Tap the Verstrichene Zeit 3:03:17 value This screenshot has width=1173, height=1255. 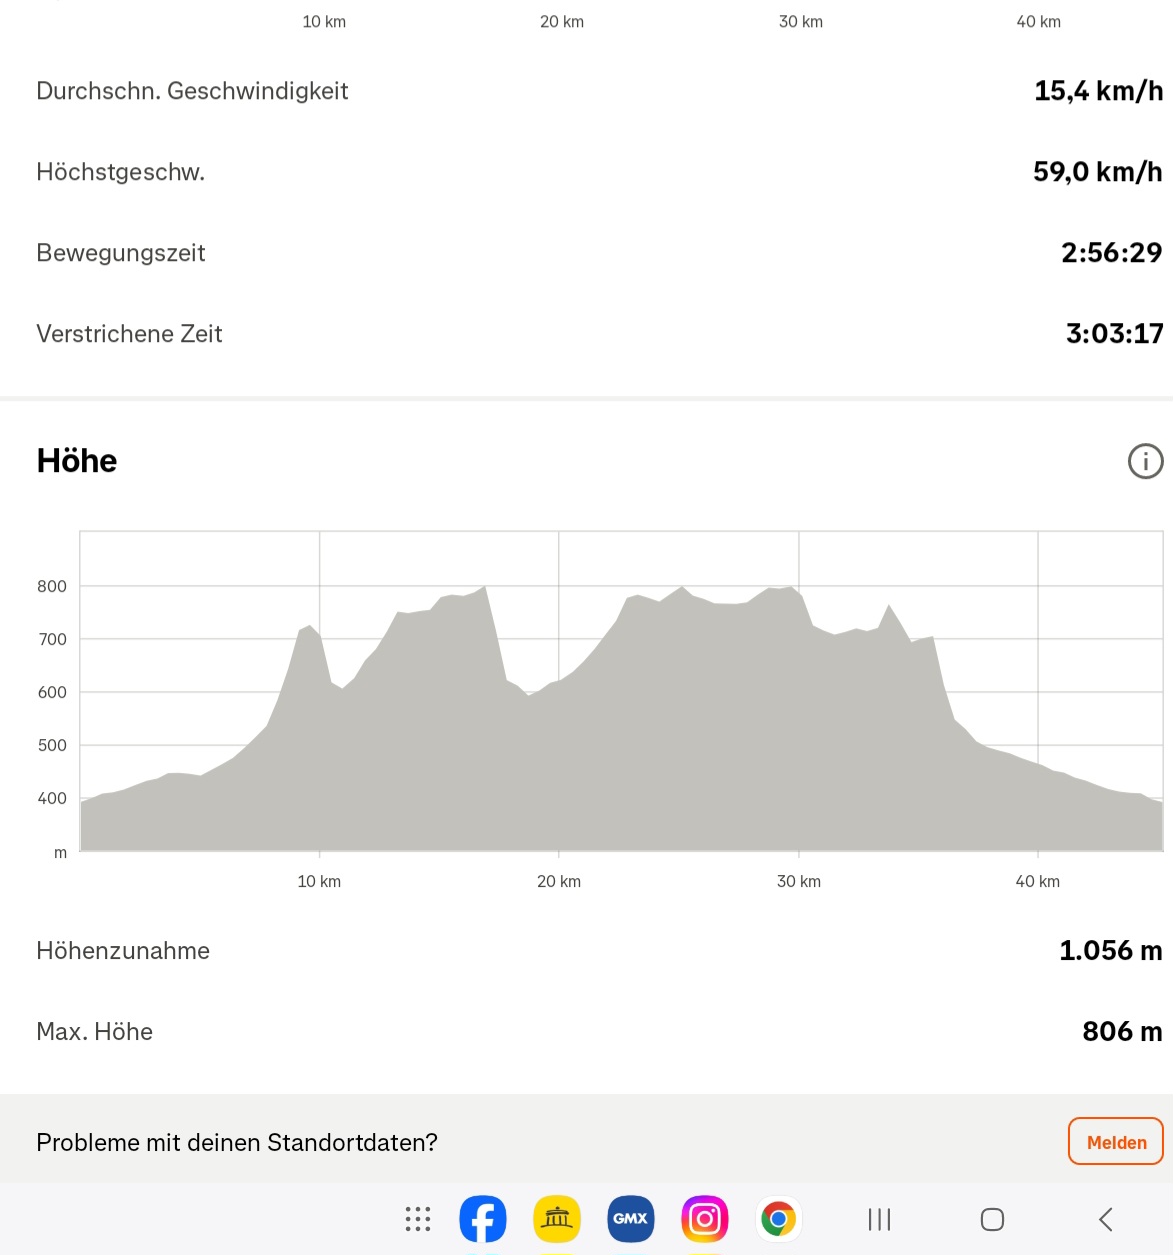(x=1114, y=333)
